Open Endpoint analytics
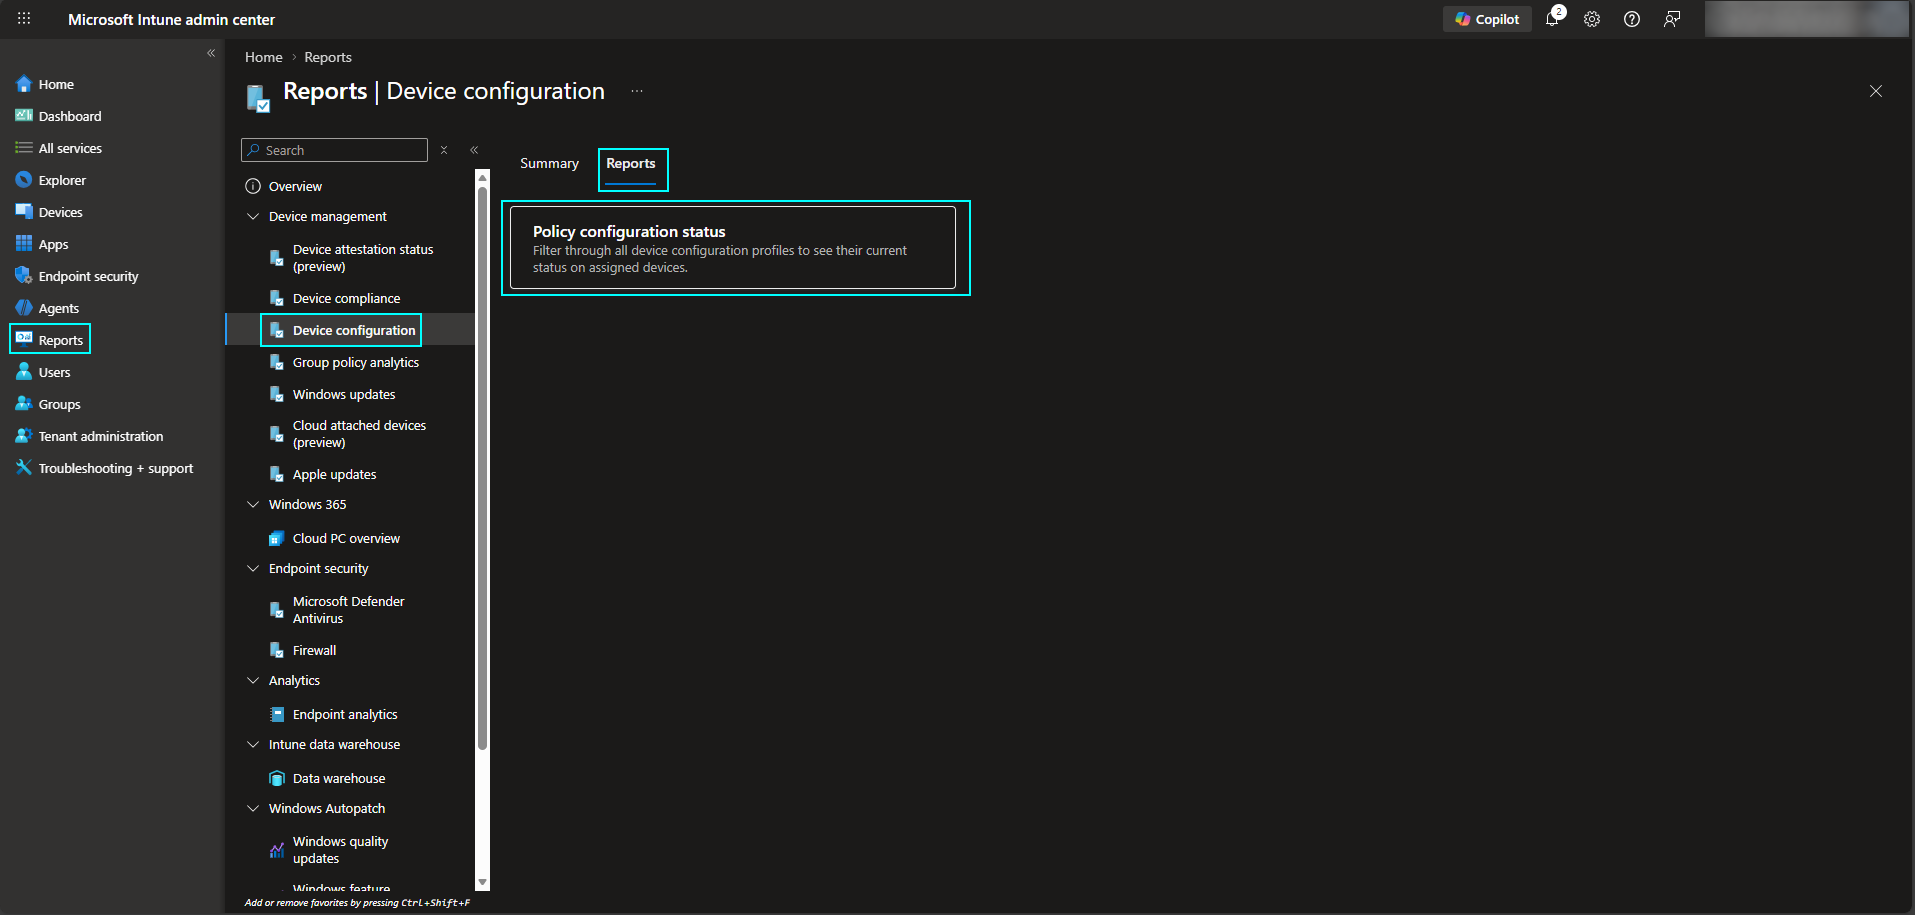This screenshot has width=1915, height=915. coord(345,714)
